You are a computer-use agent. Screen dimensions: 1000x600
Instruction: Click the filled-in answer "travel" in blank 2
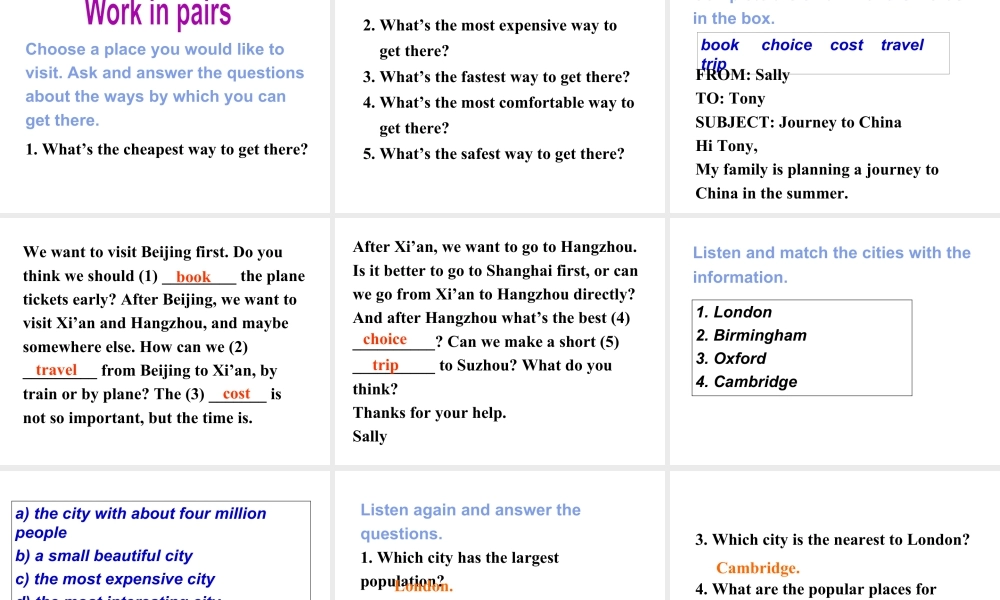click(56, 370)
